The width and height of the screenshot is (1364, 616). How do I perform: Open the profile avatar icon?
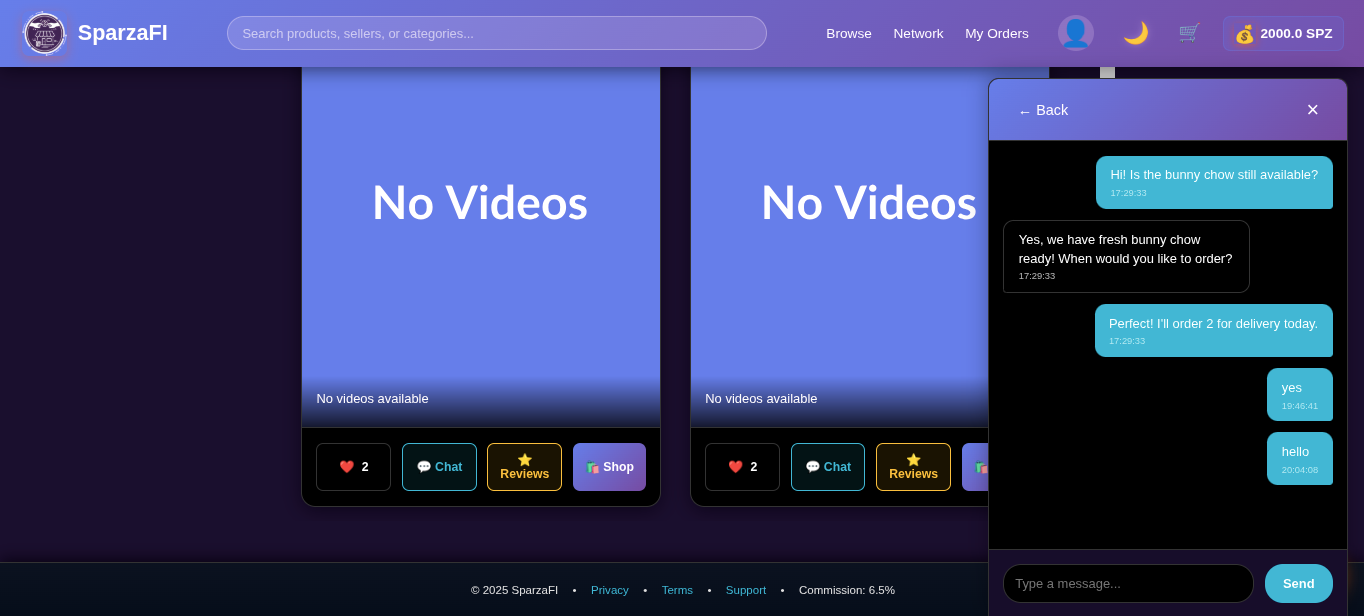(x=1076, y=32)
